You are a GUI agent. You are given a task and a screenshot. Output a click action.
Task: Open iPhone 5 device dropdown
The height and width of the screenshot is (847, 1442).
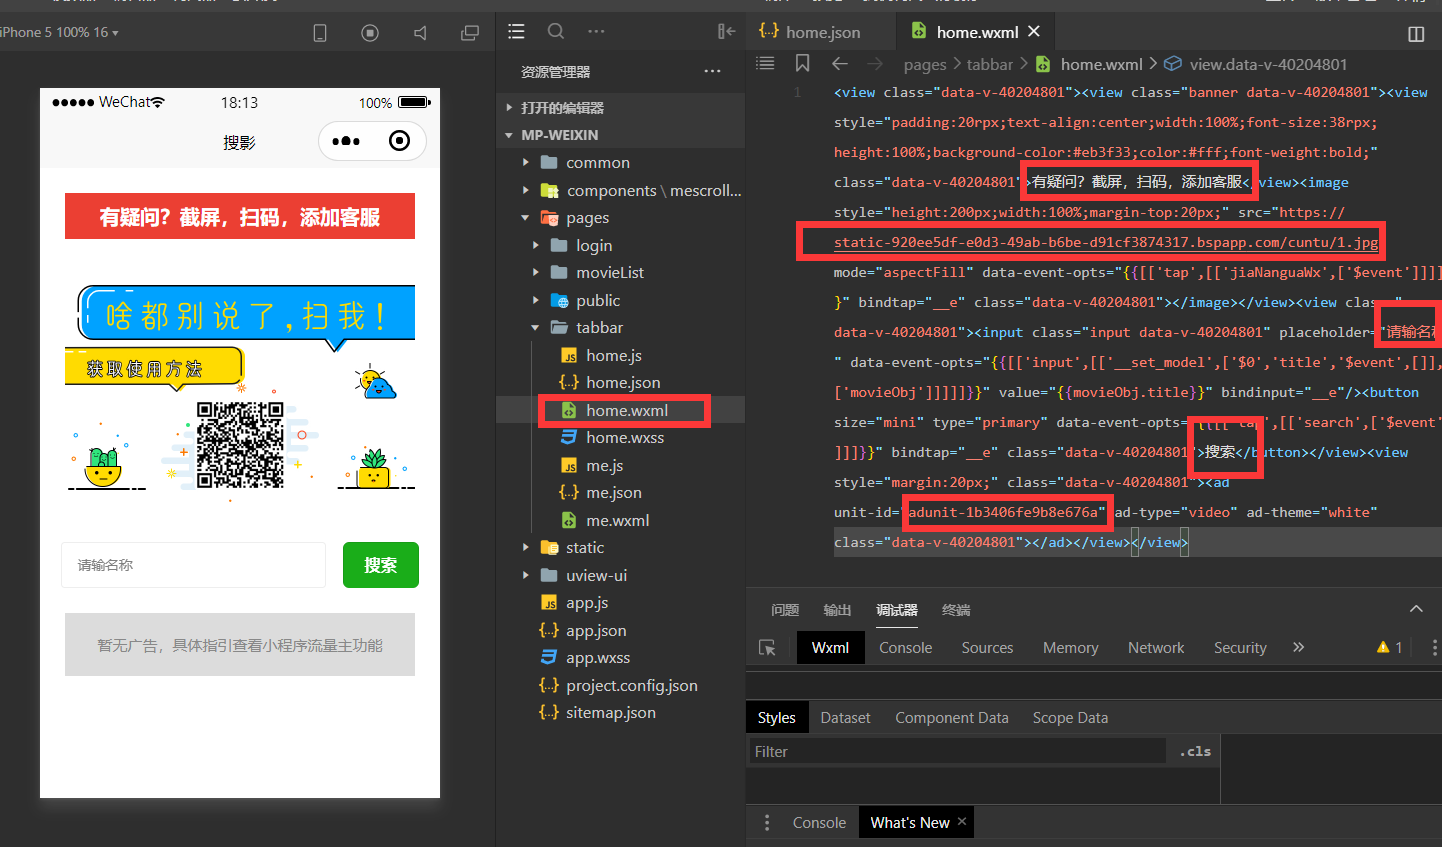pyautogui.click(x=60, y=32)
